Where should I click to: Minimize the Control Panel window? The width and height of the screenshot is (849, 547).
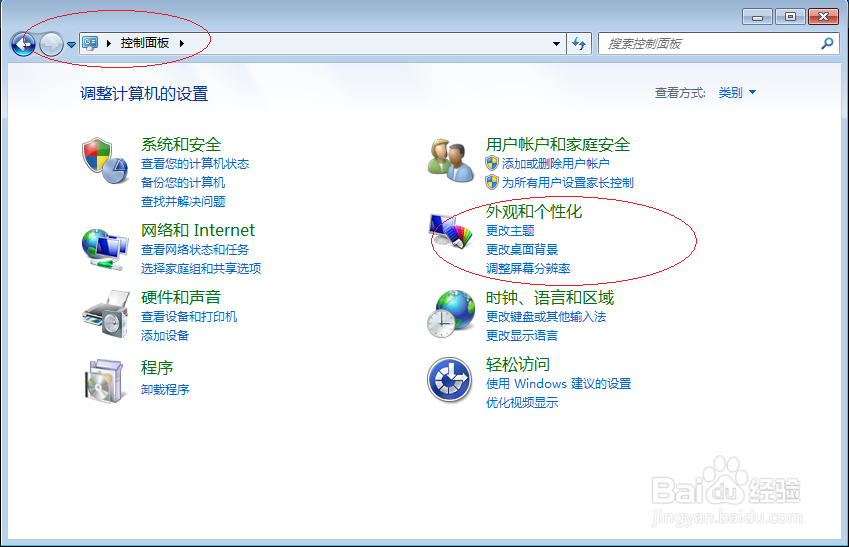click(757, 17)
